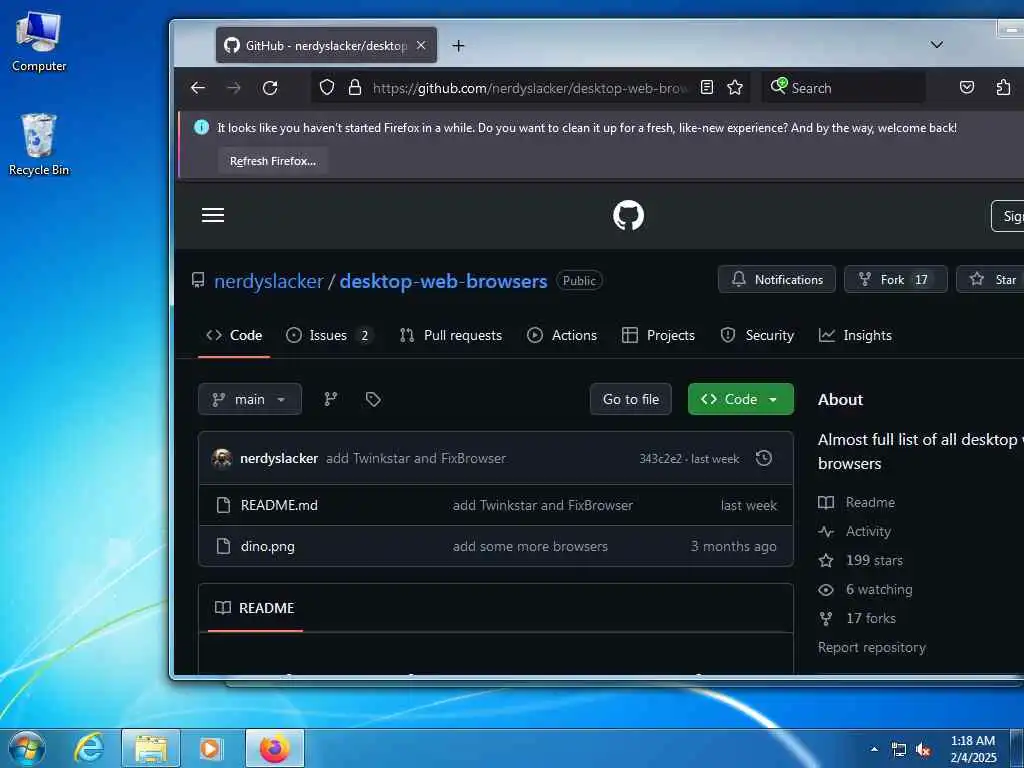
Task: Open the Firefox extensions puzzle icon
Action: tap(1003, 88)
